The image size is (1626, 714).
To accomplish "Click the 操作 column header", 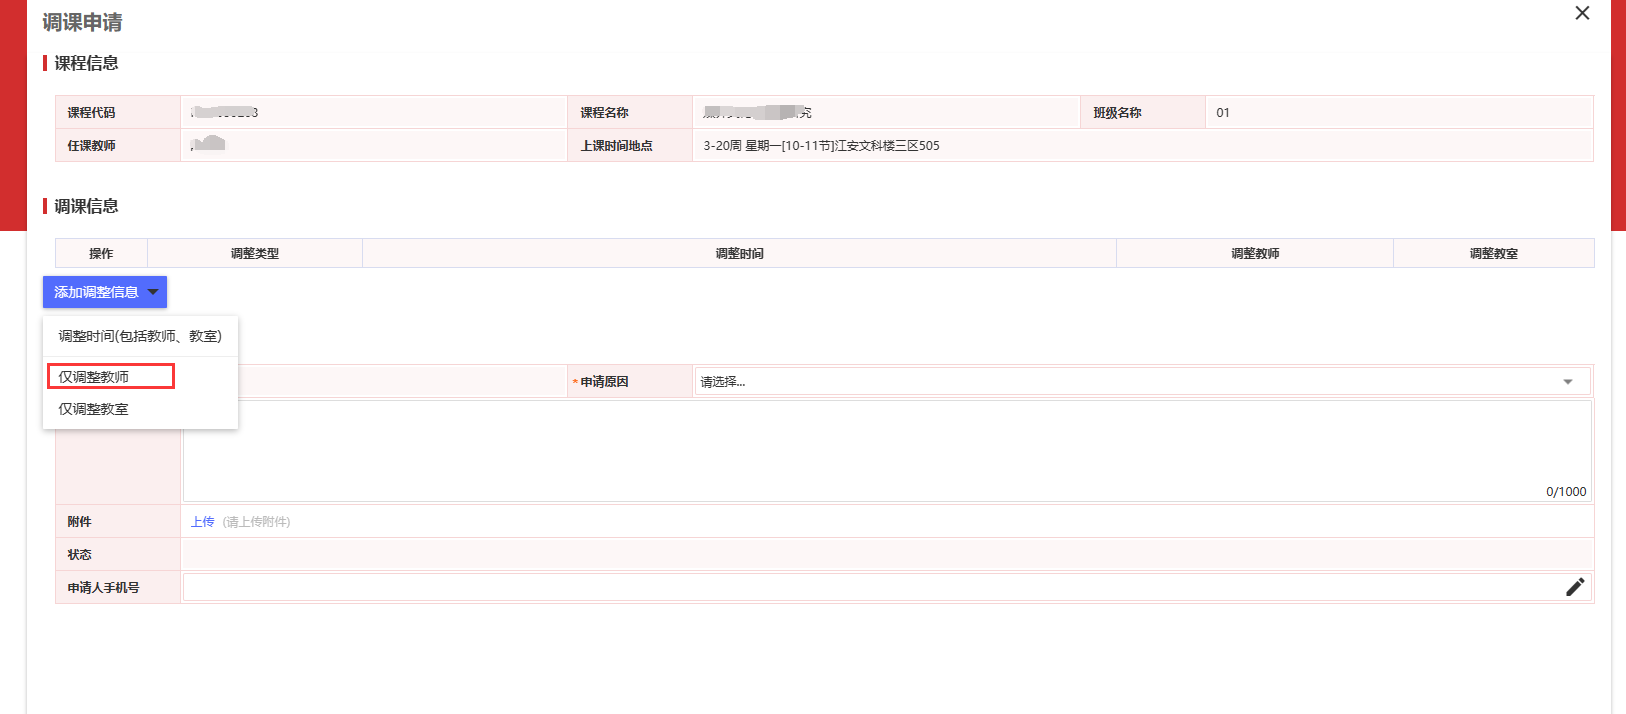I will point(101,254).
